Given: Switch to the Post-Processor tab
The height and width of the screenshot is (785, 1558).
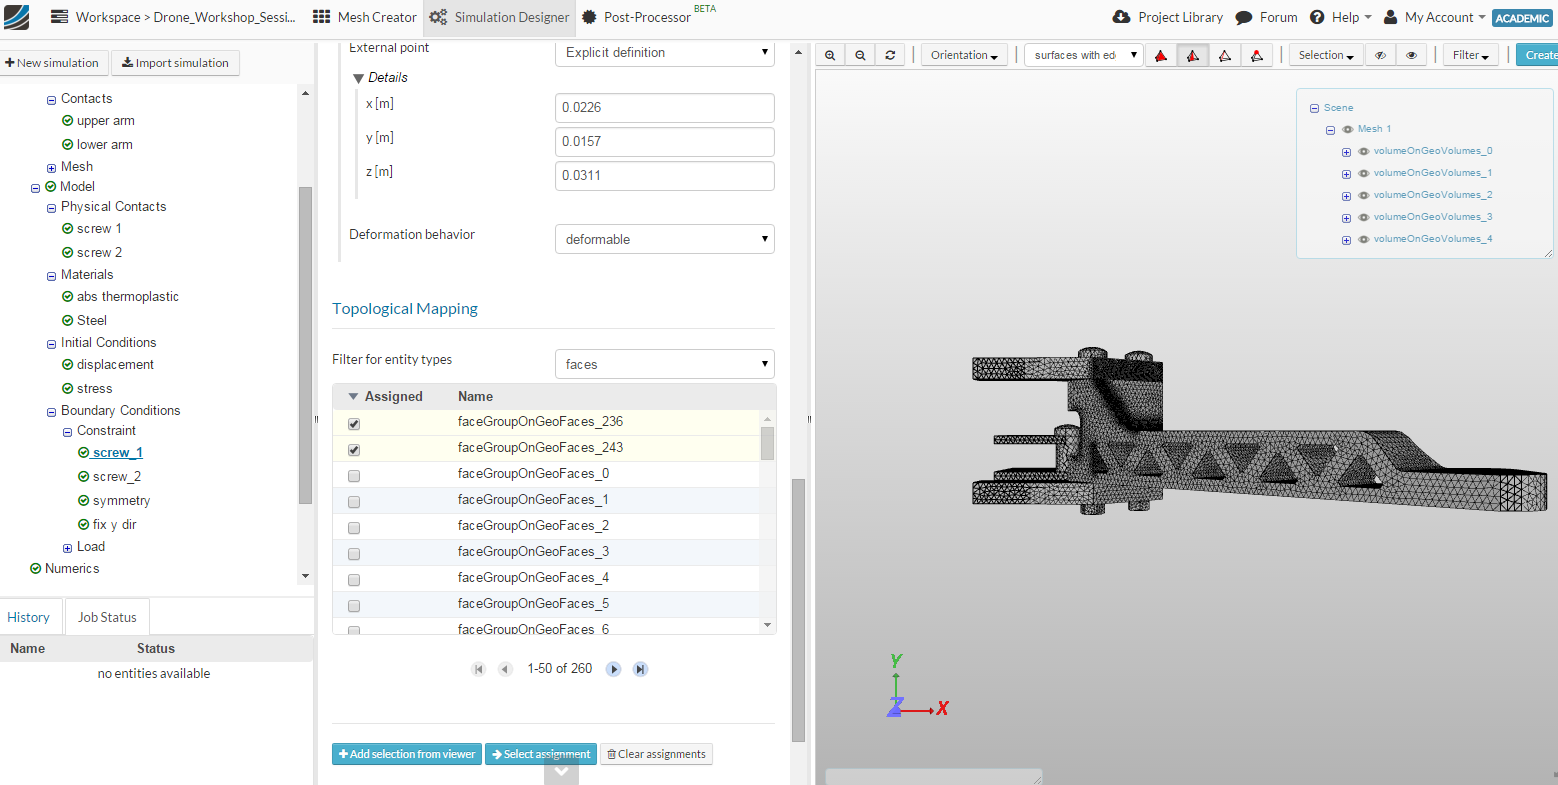Looking at the screenshot, I should 637,17.
